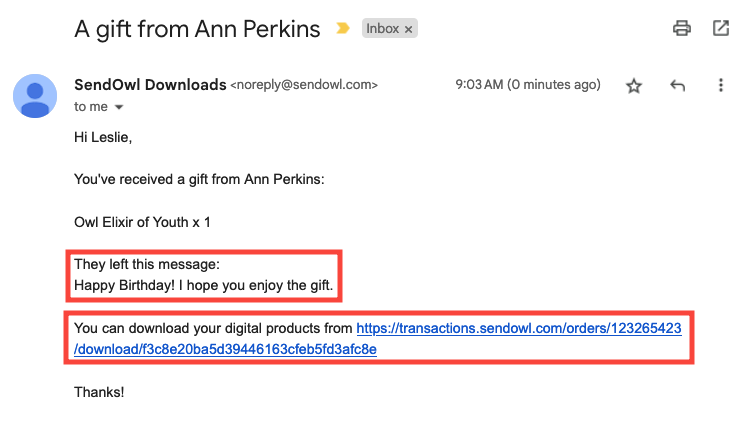Remove the Inbox label with its x
This screenshot has width=743, height=430.
pyautogui.click(x=408, y=29)
